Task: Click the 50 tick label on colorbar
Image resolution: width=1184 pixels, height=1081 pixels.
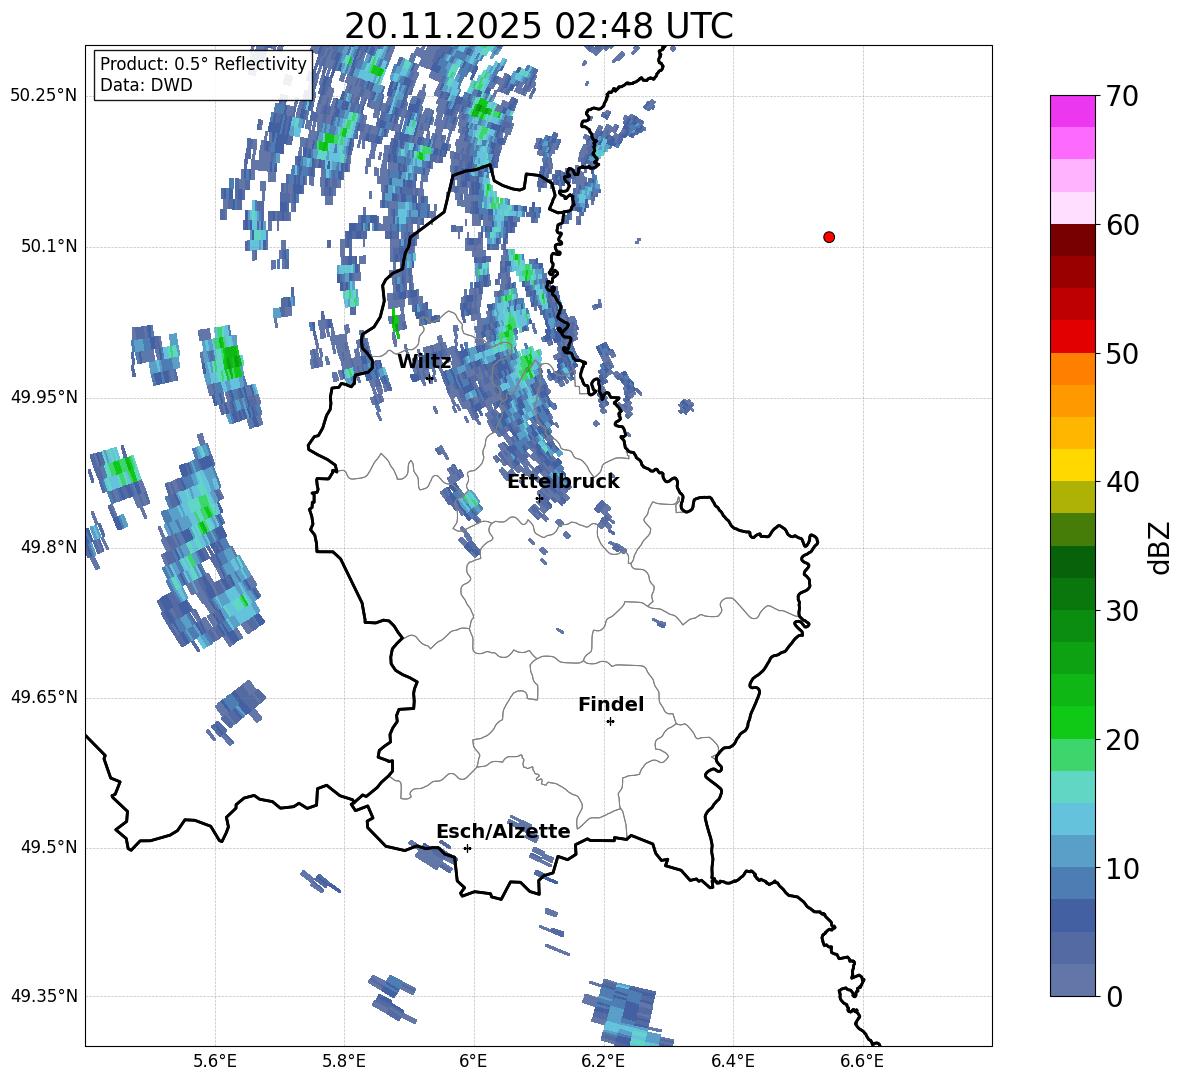Action: point(1122,353)
